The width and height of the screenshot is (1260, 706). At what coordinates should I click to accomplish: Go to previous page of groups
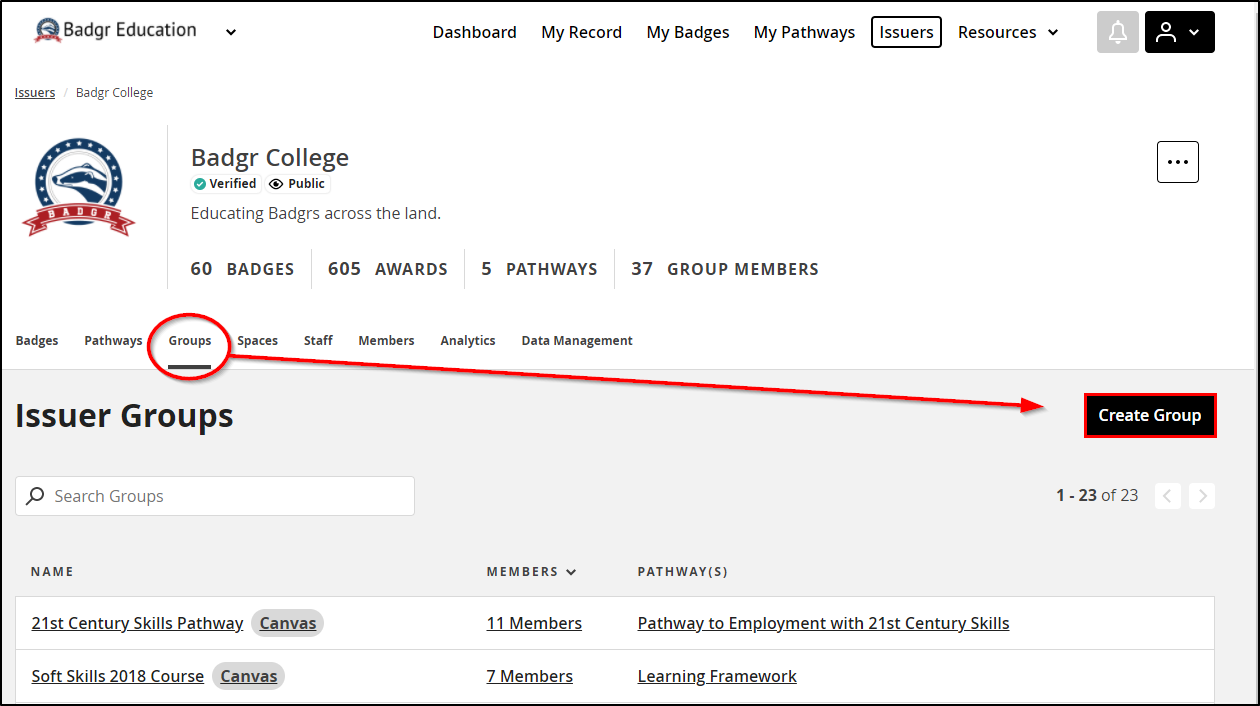(x=1168, y=495)
